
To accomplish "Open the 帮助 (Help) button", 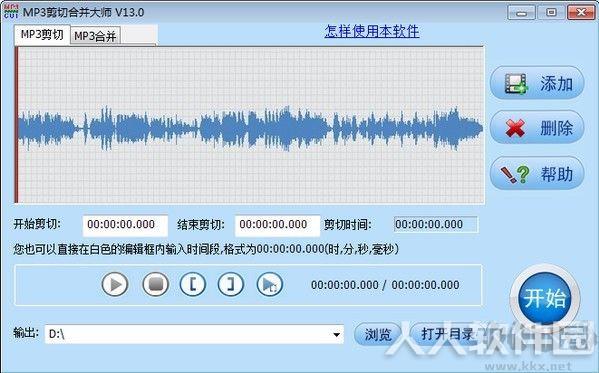I will click(537, 174).
